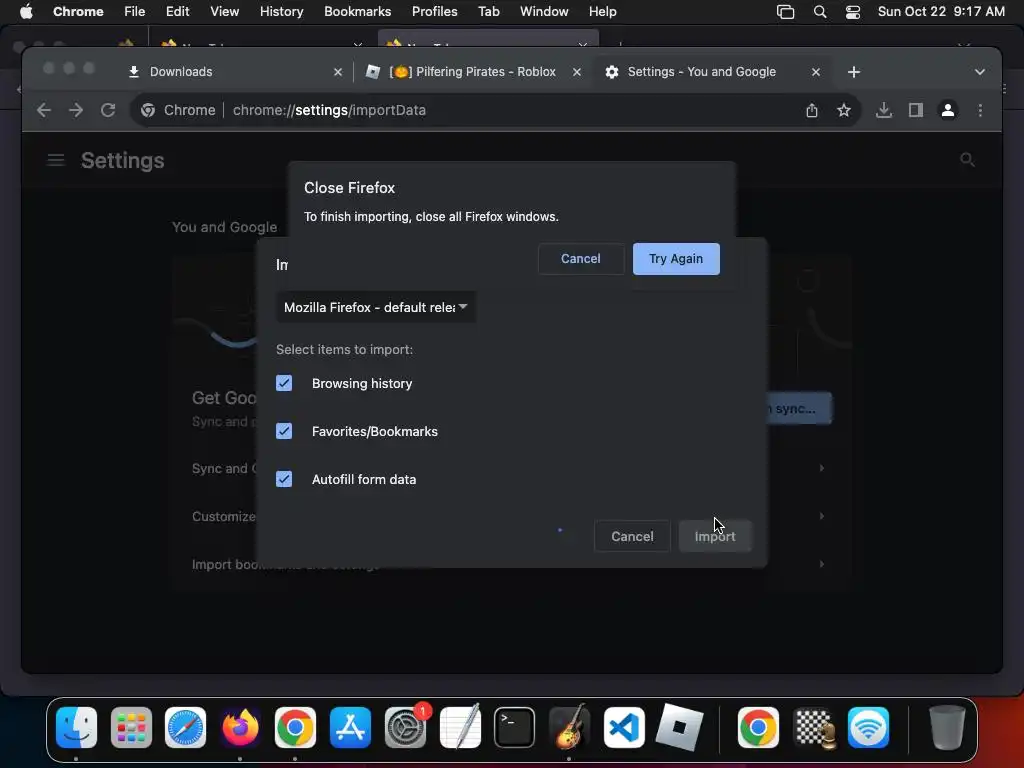Image resolution: width=1024 pixels, height=768 pixels.
Task: Open the Mozilla Firefox profile dropdown
Action: coord(376,307)
